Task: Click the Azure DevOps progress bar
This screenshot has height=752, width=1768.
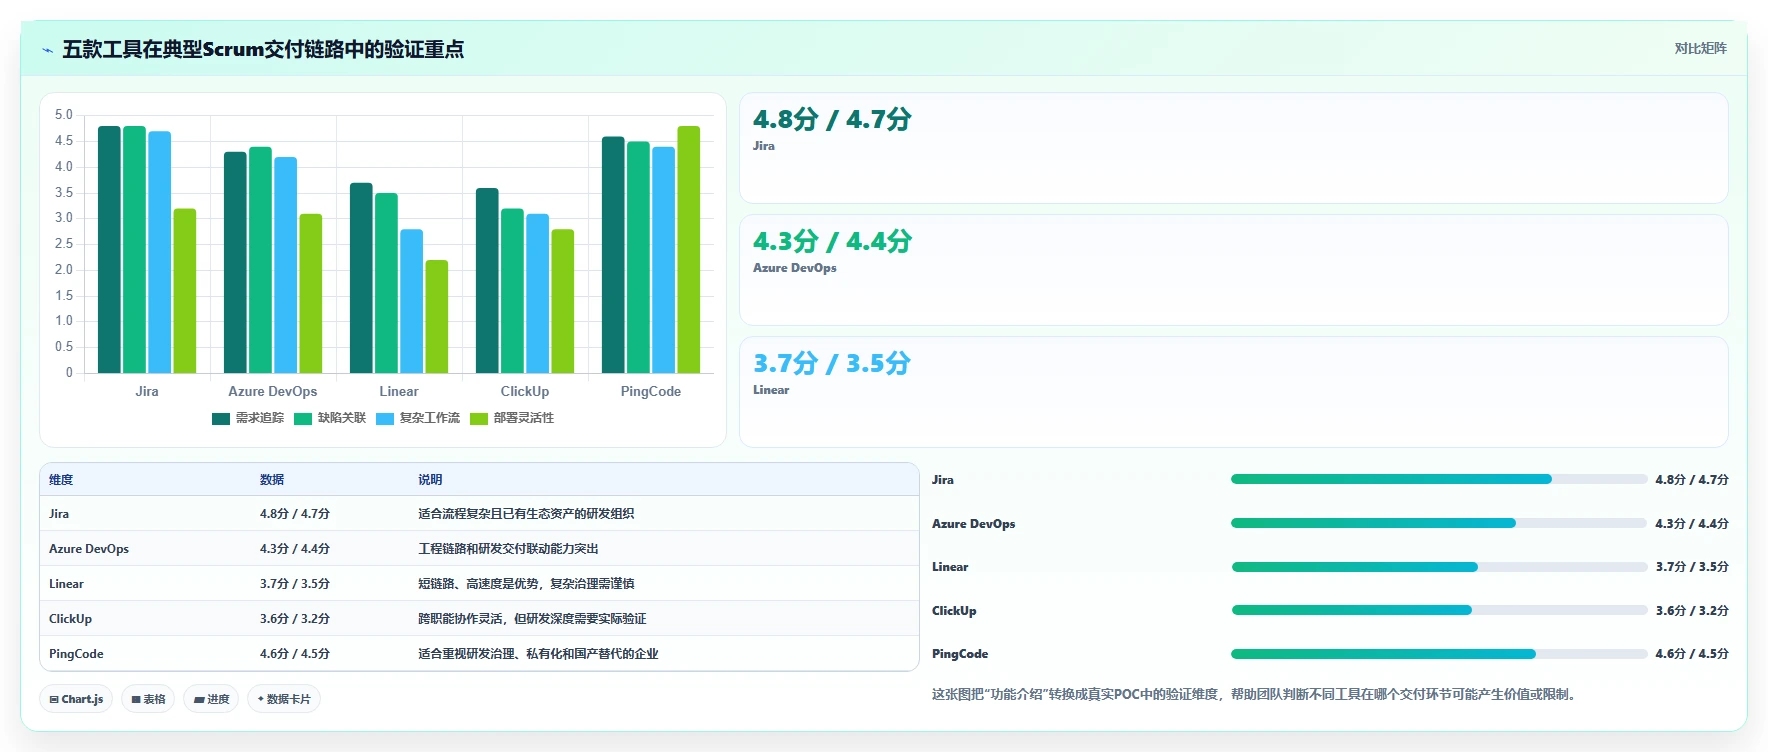Action: tap(1439, 523)
